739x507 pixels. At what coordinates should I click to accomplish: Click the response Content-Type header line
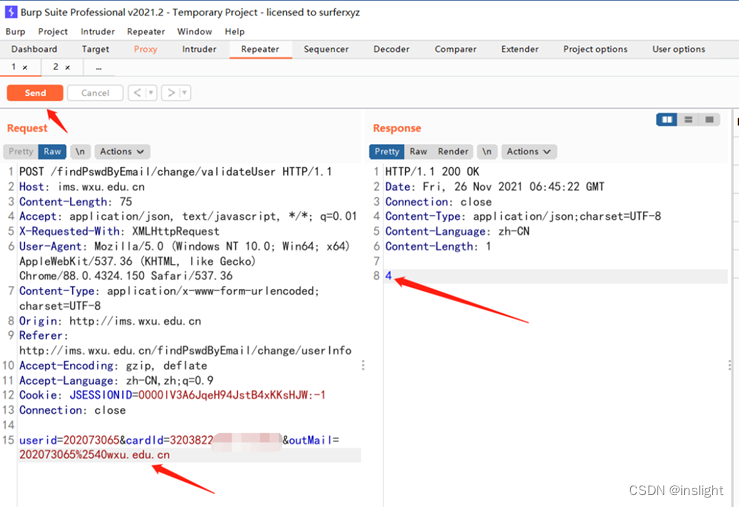coord(523,216)
